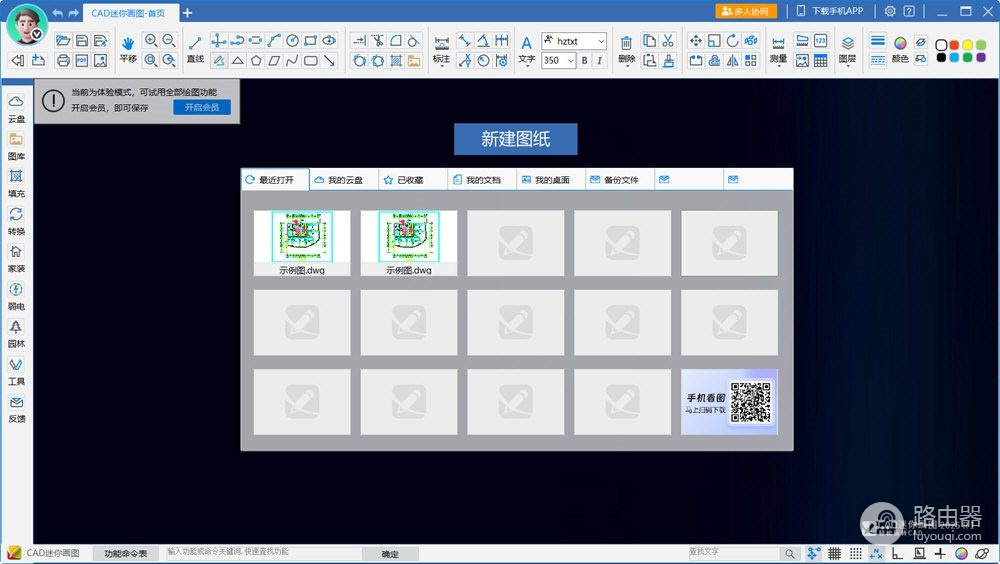Click the move cross-arrows tool
Image resolution: width=1000 pixels, height=564 pixels.
pyautogui.click(x=696, y=41)
